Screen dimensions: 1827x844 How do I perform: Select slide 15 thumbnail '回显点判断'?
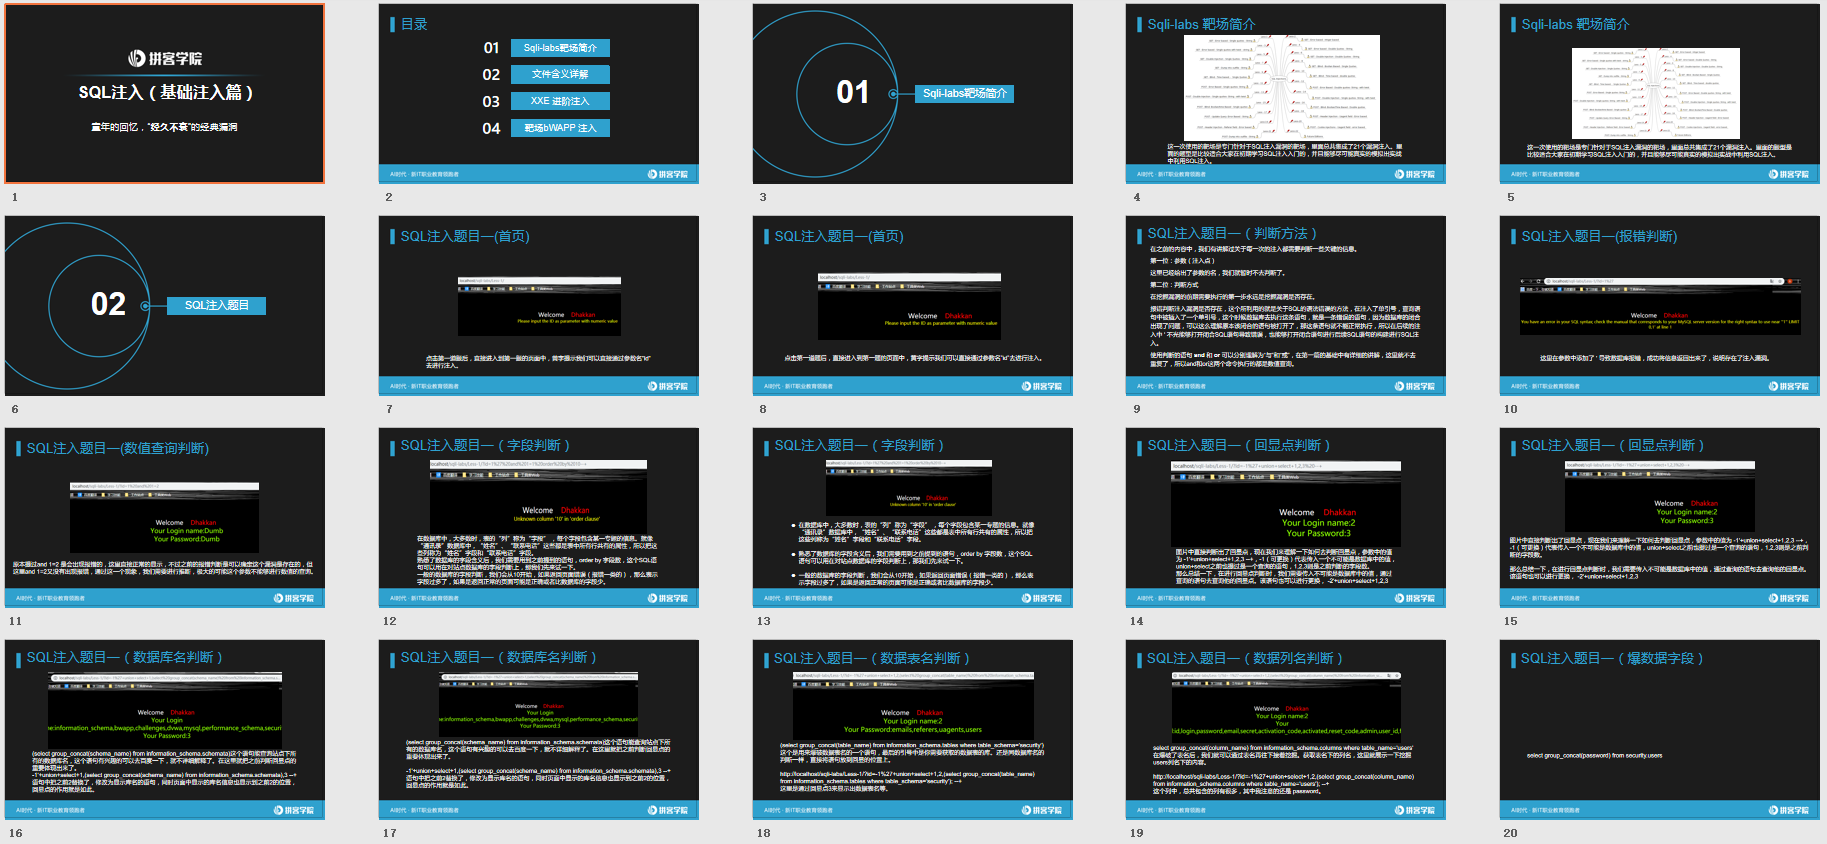[x=1660, y=518]
